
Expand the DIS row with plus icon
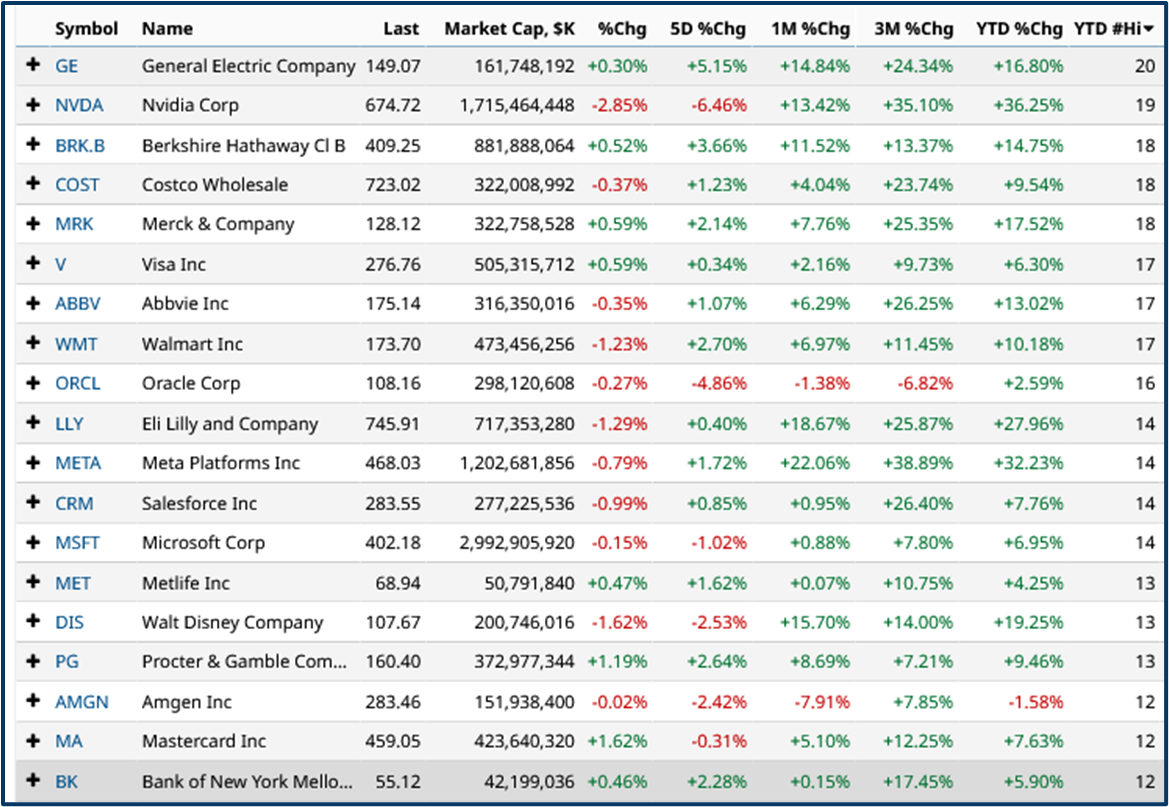click(x=33, y=622)
